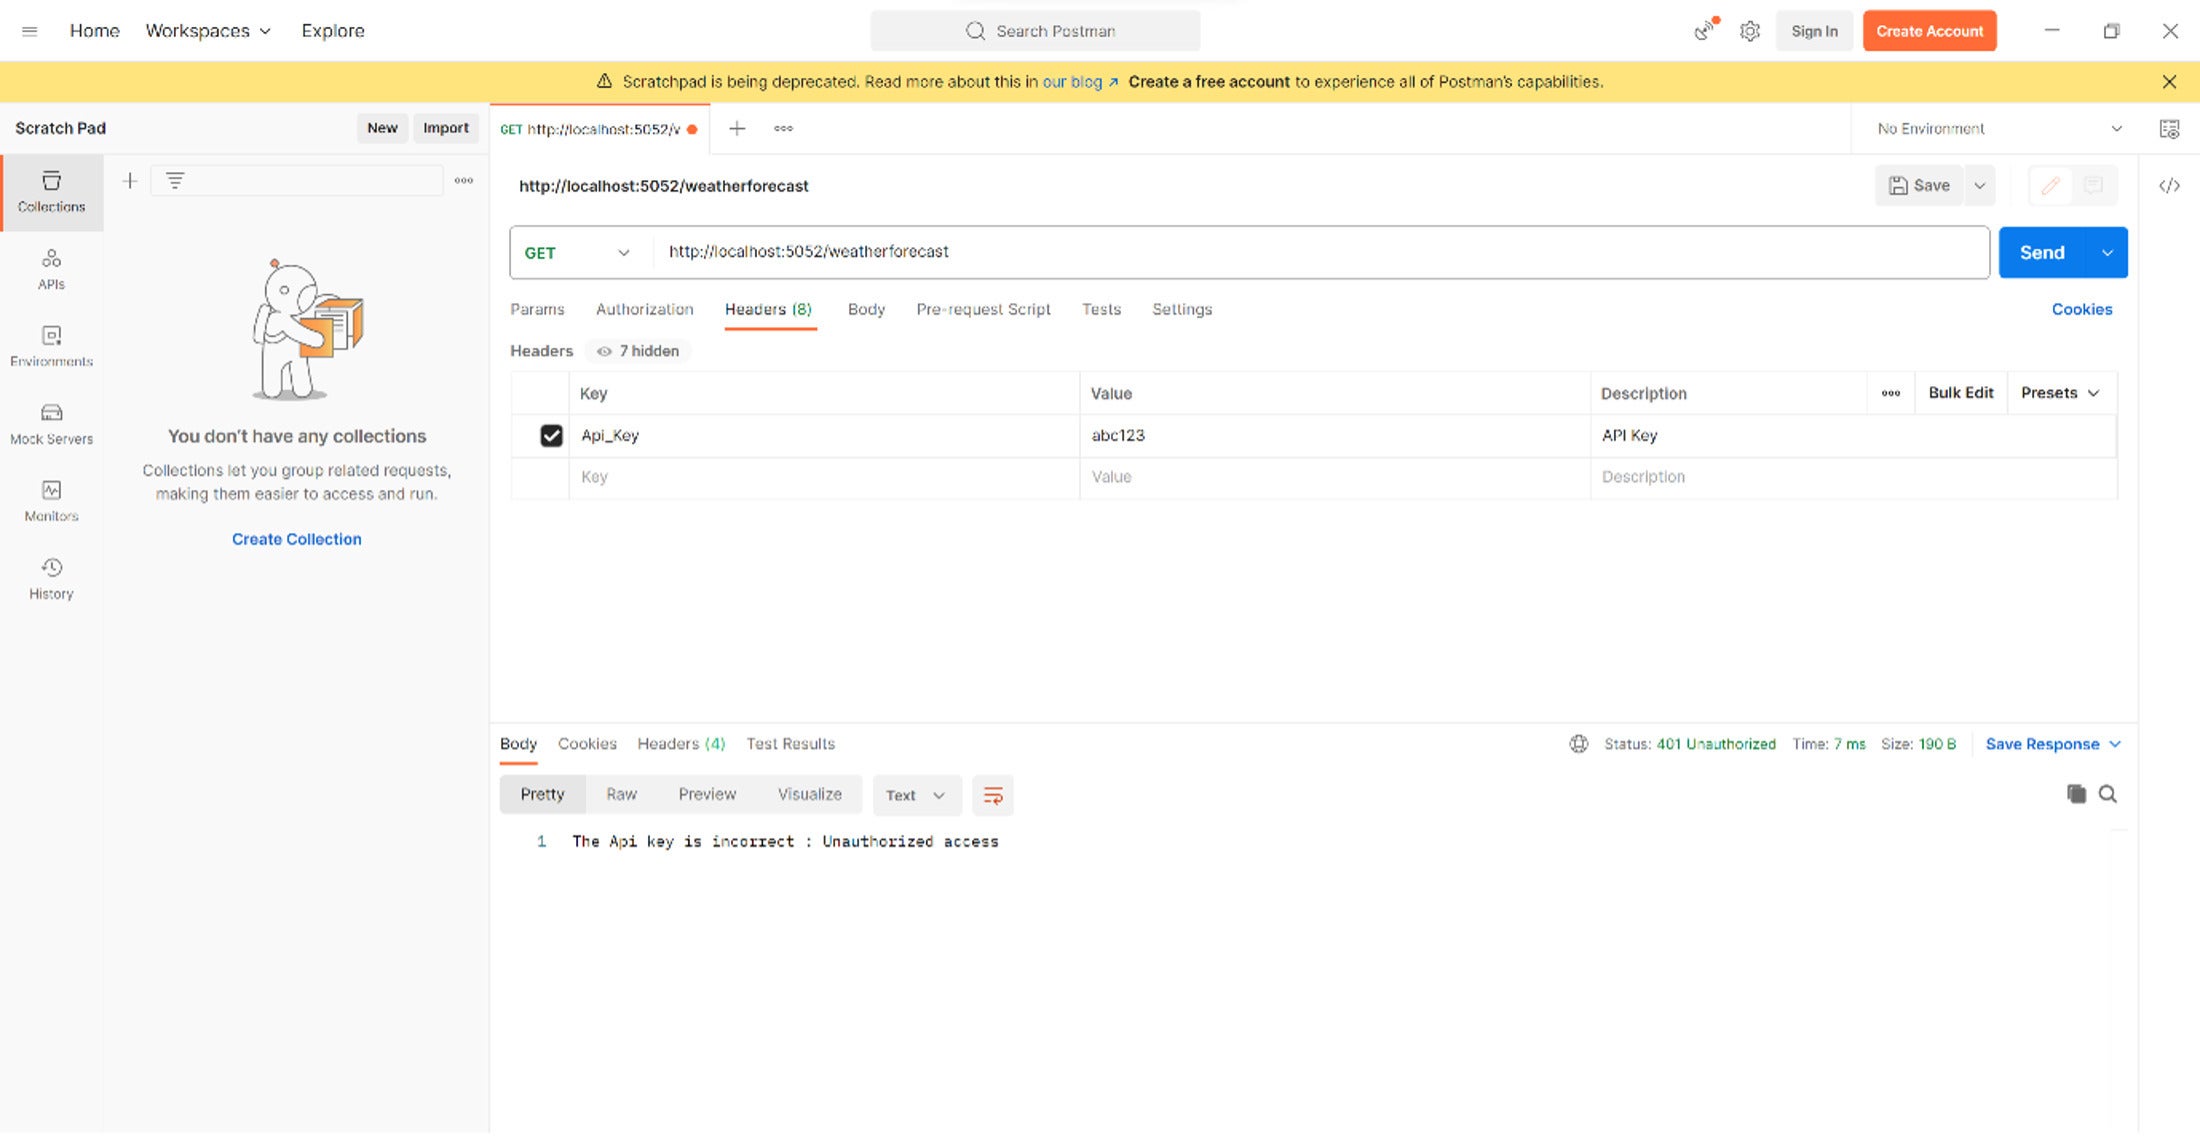Click the network globe icon in response
The height and width of the screenshot is (1136, 2200).
[1579, 744]
